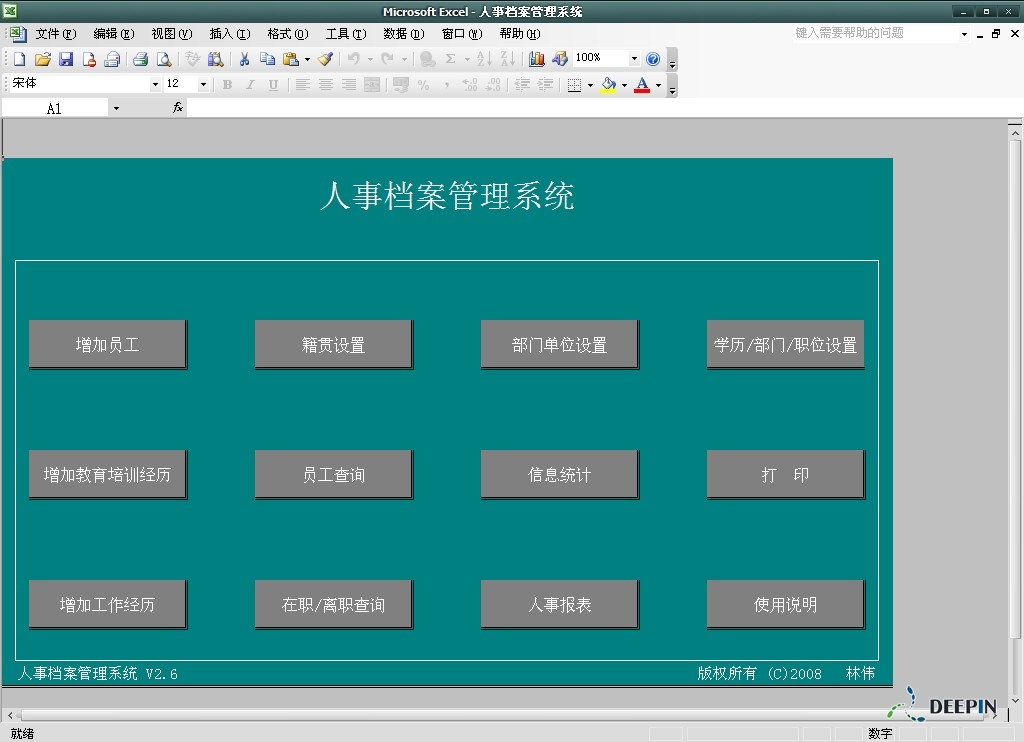The image size is (1024, 742).
Task: Click the New workbook icon
Action: pos(19,59)
